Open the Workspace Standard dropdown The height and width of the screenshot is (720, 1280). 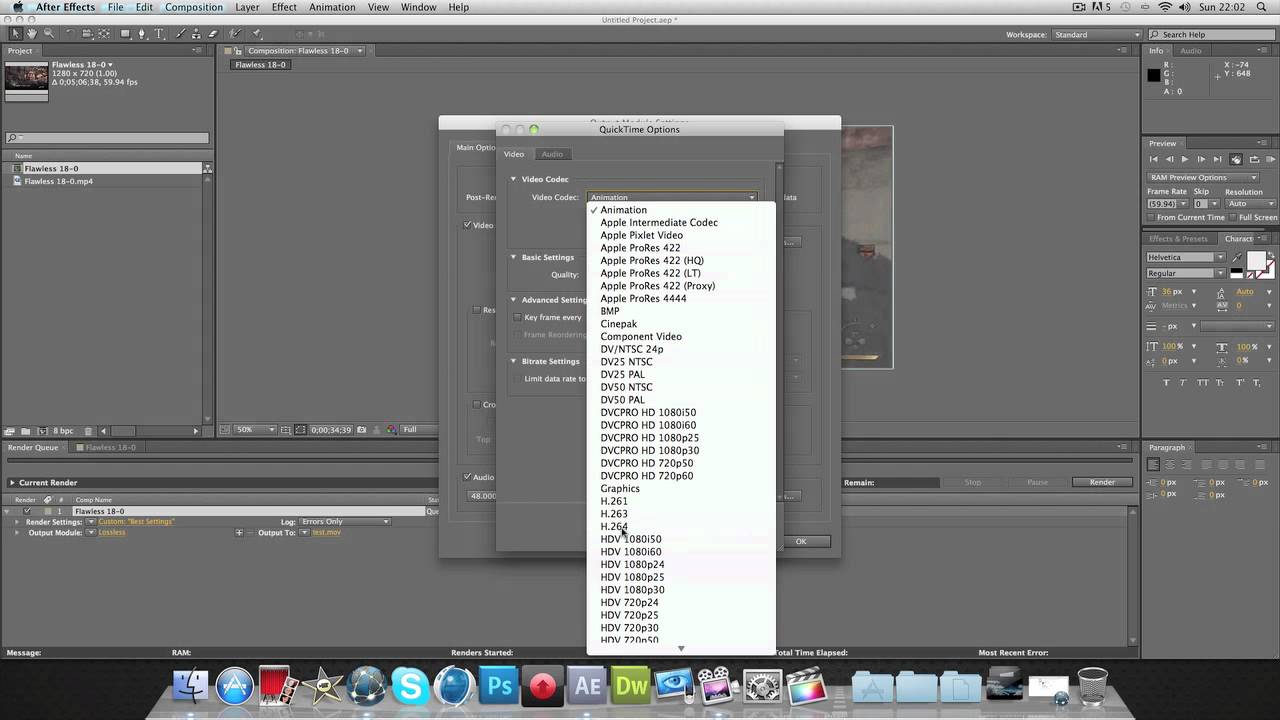click(1097, 35)
